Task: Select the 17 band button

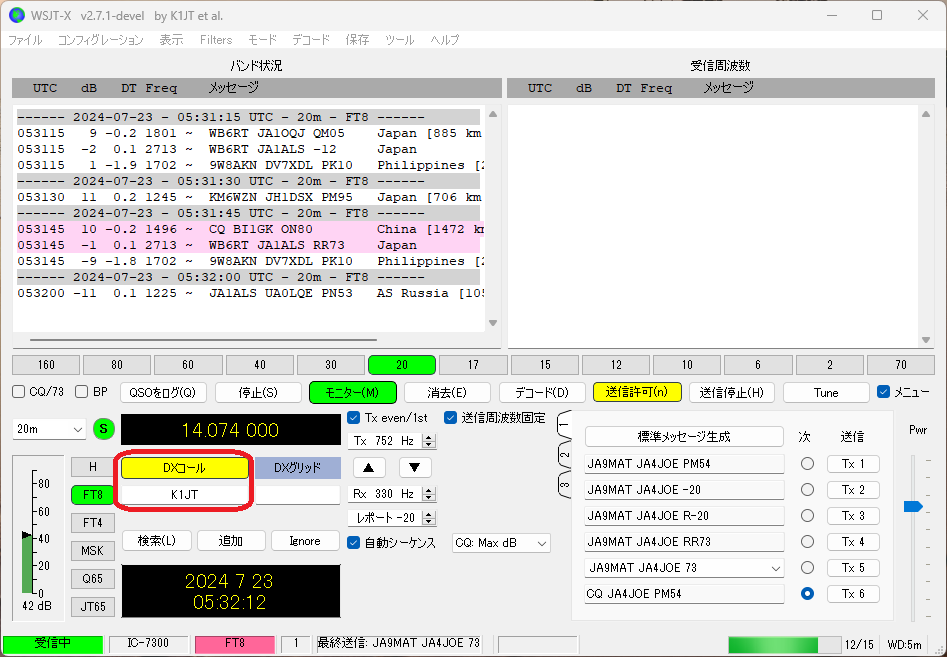Action: (x=473, y=365)
